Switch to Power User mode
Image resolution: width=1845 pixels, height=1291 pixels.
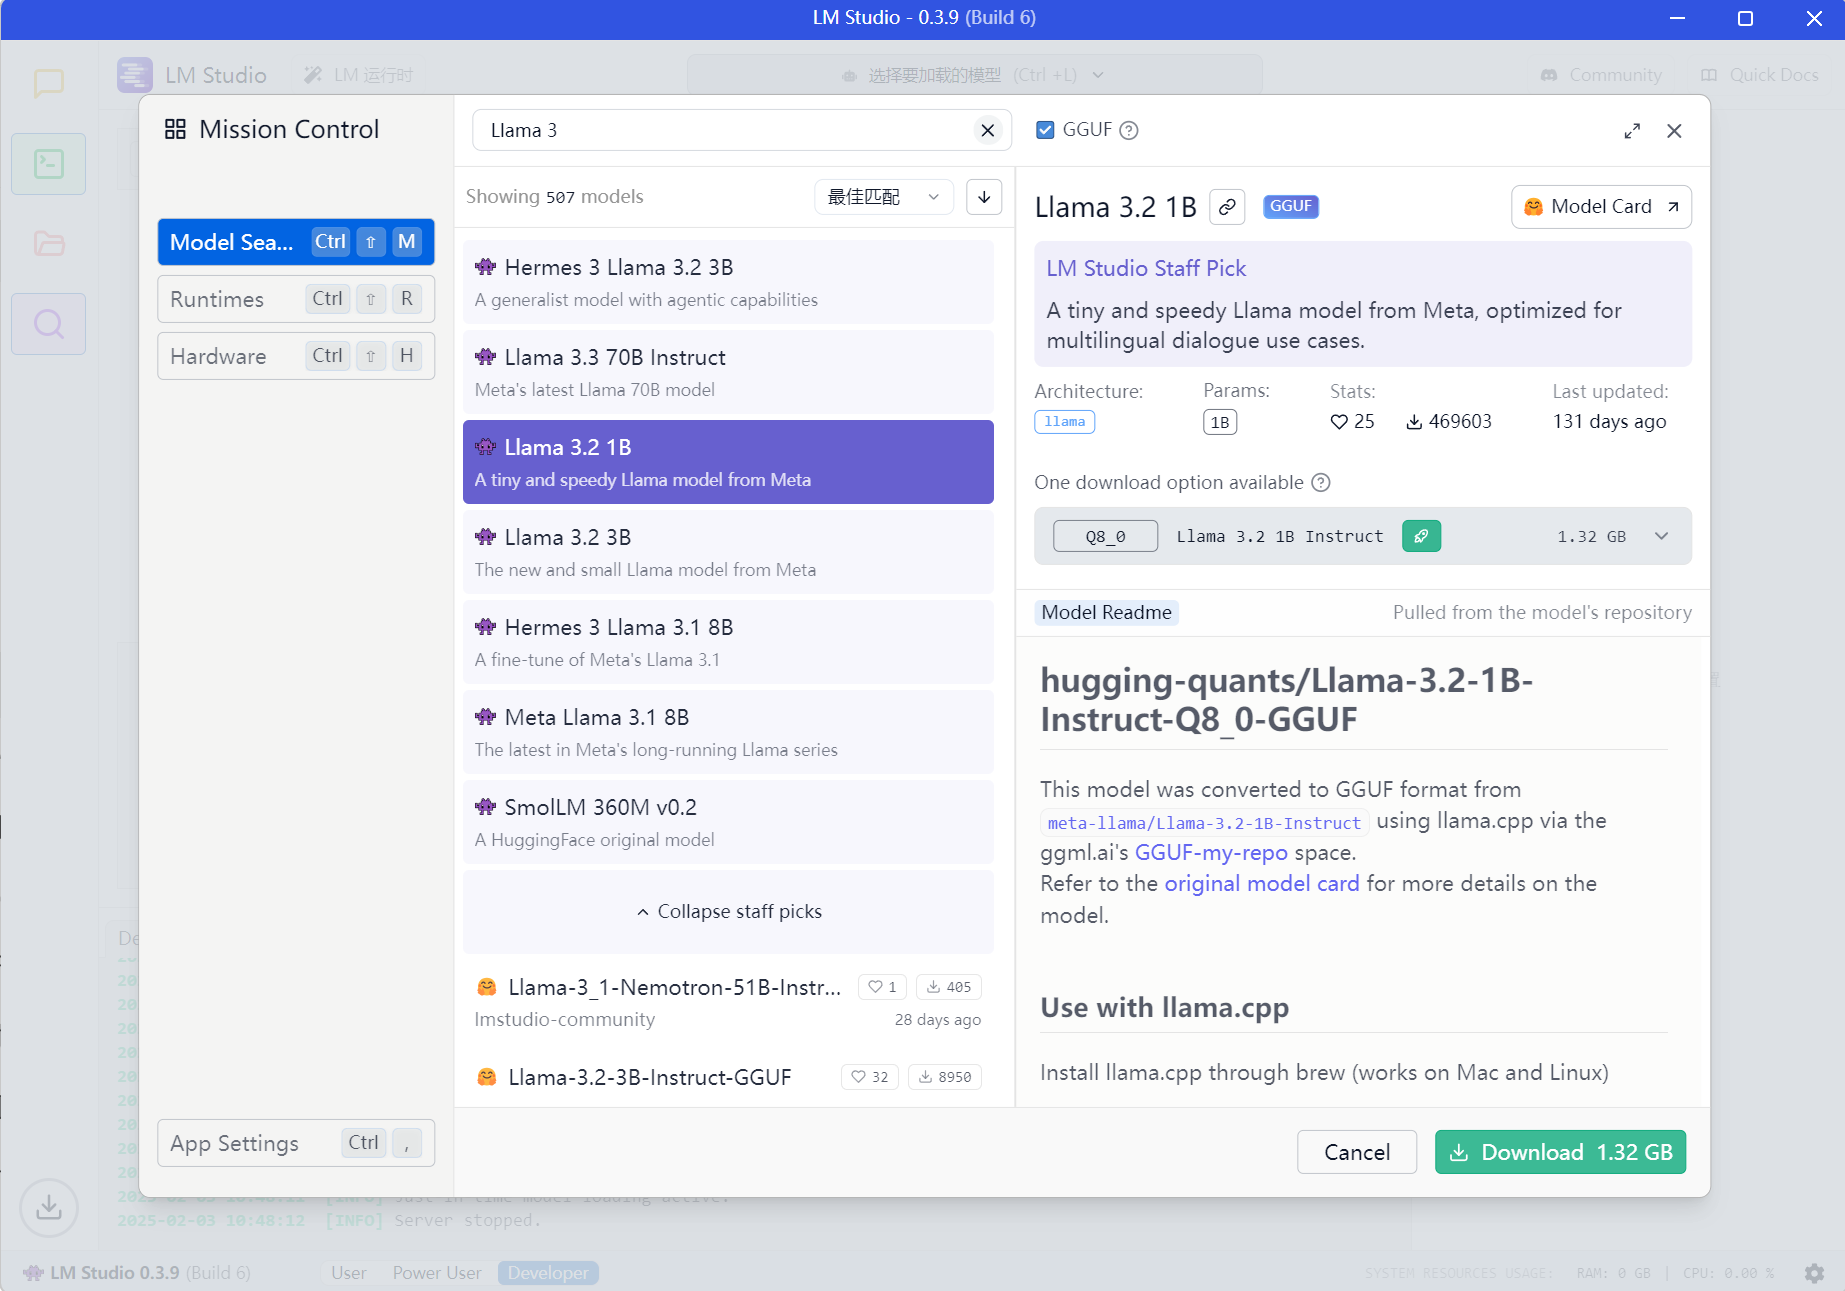coord(437,1273)
